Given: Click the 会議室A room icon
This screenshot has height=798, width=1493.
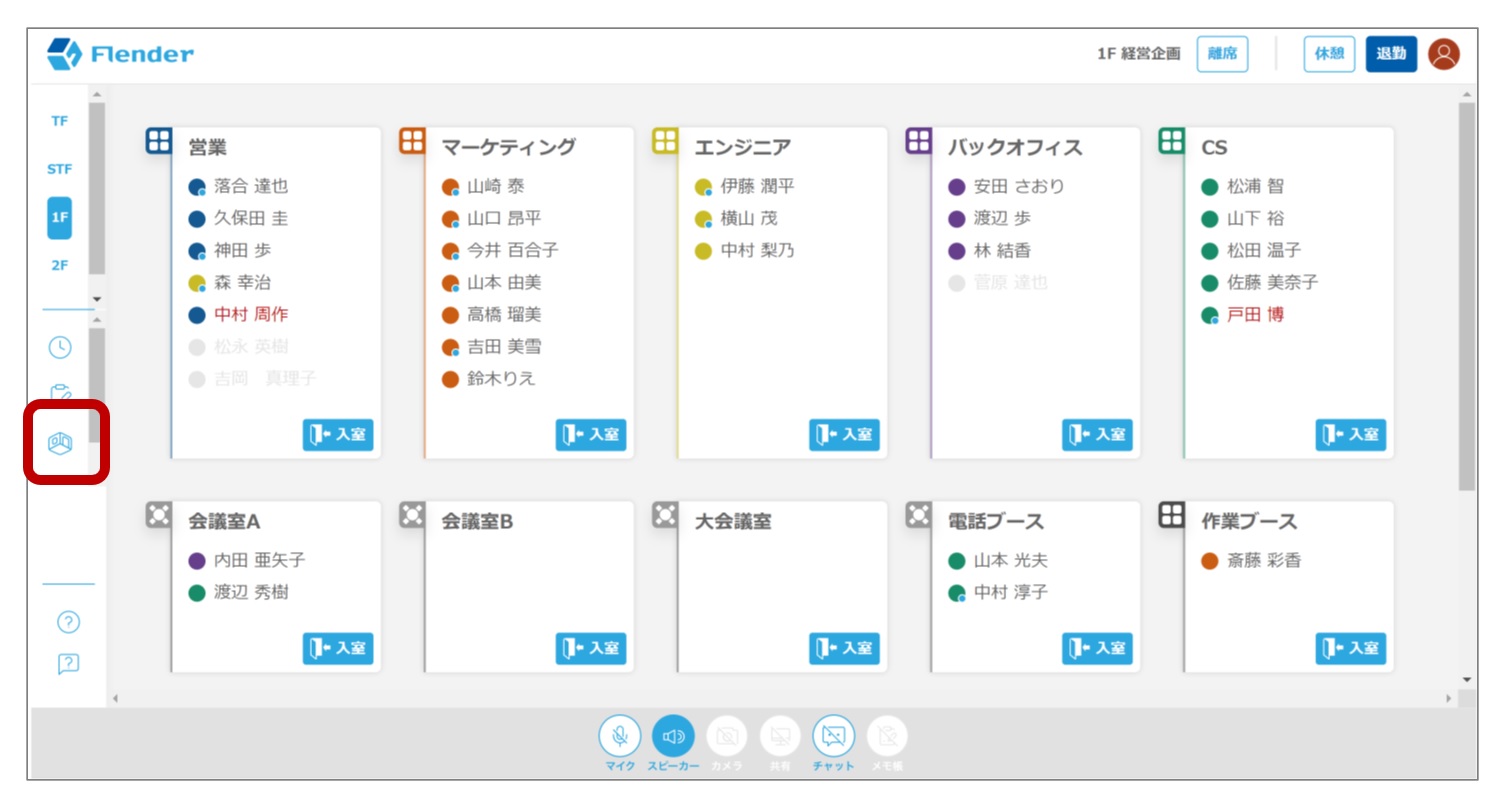Looking at the screenshot, I should (159, 515).
